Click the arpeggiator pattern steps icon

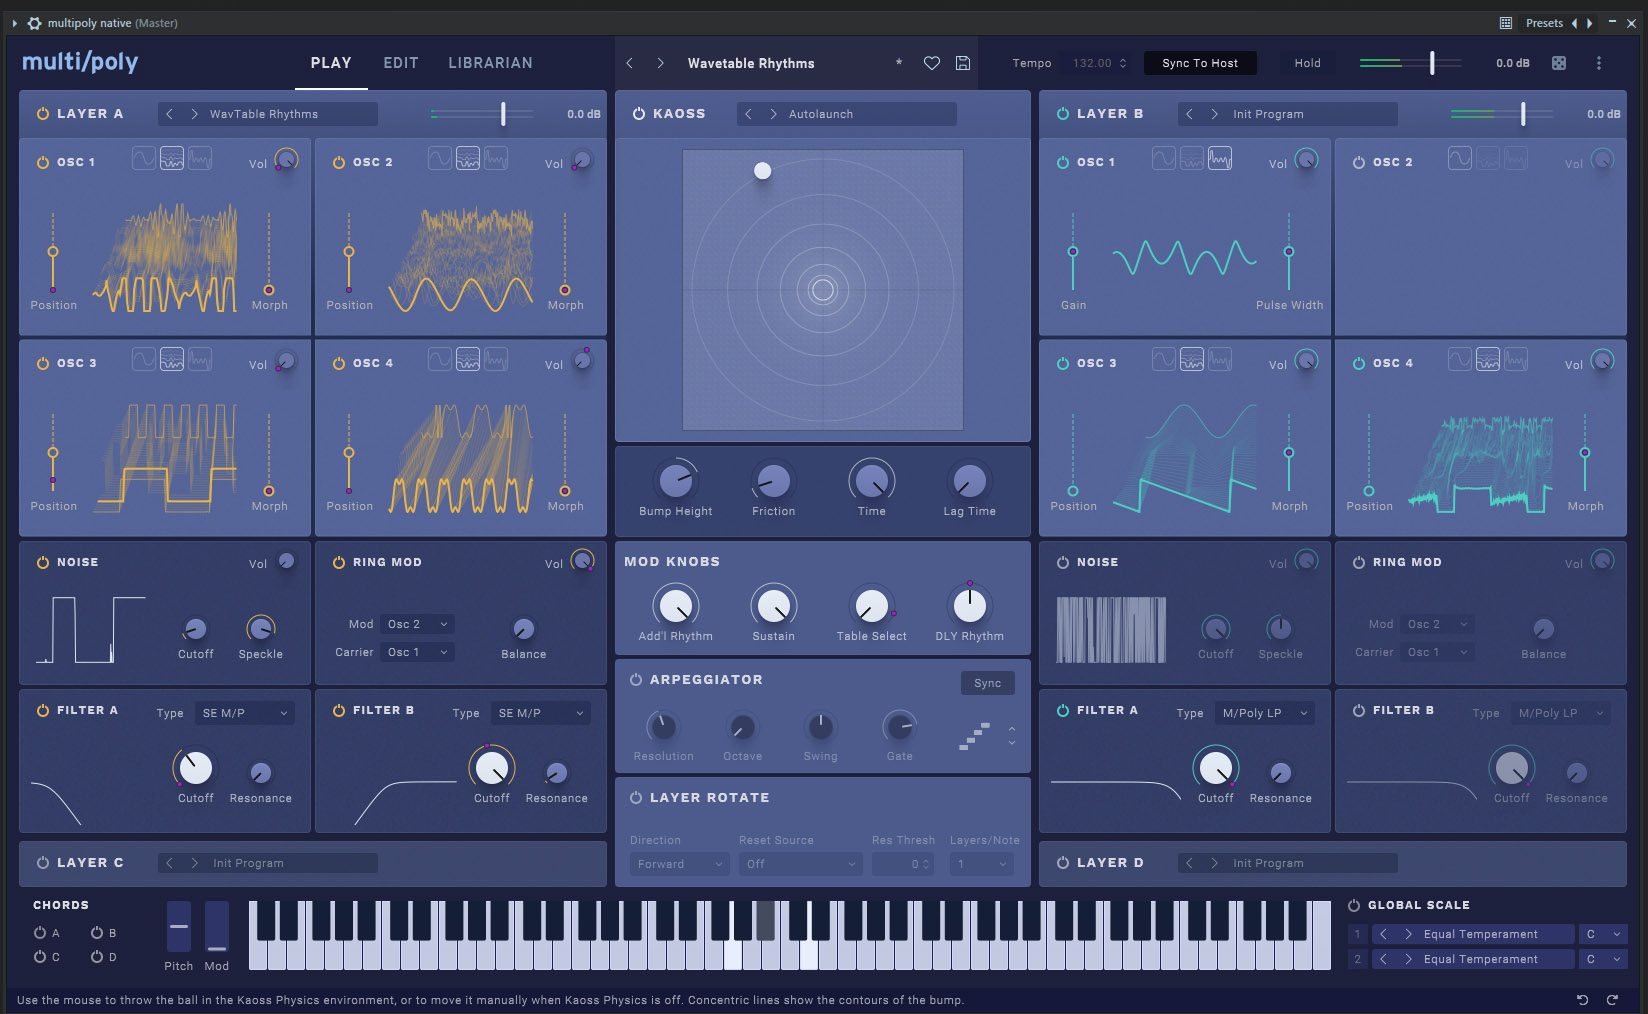(975, 736)
